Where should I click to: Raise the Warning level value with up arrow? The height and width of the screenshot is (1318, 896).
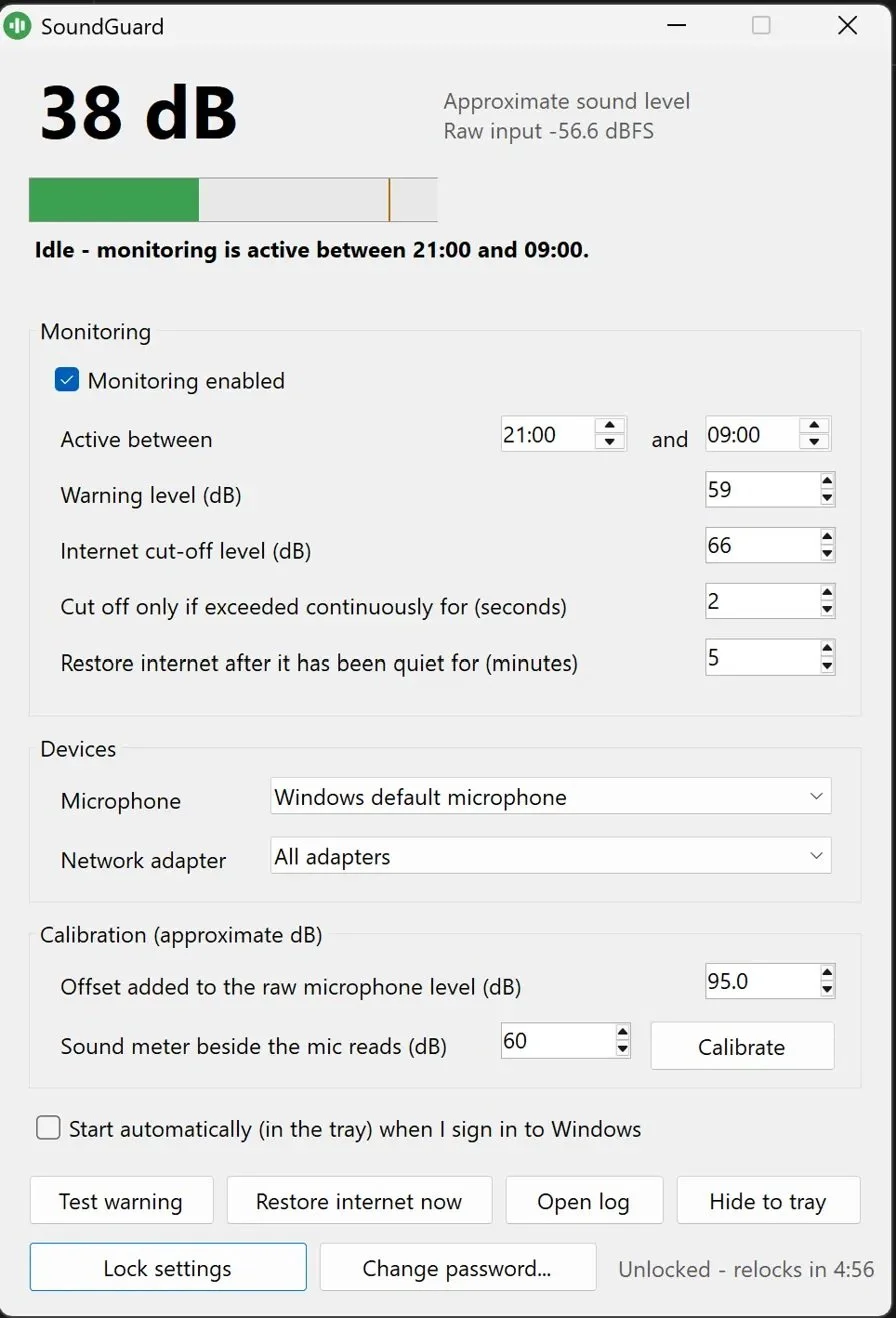click(827, 482)
